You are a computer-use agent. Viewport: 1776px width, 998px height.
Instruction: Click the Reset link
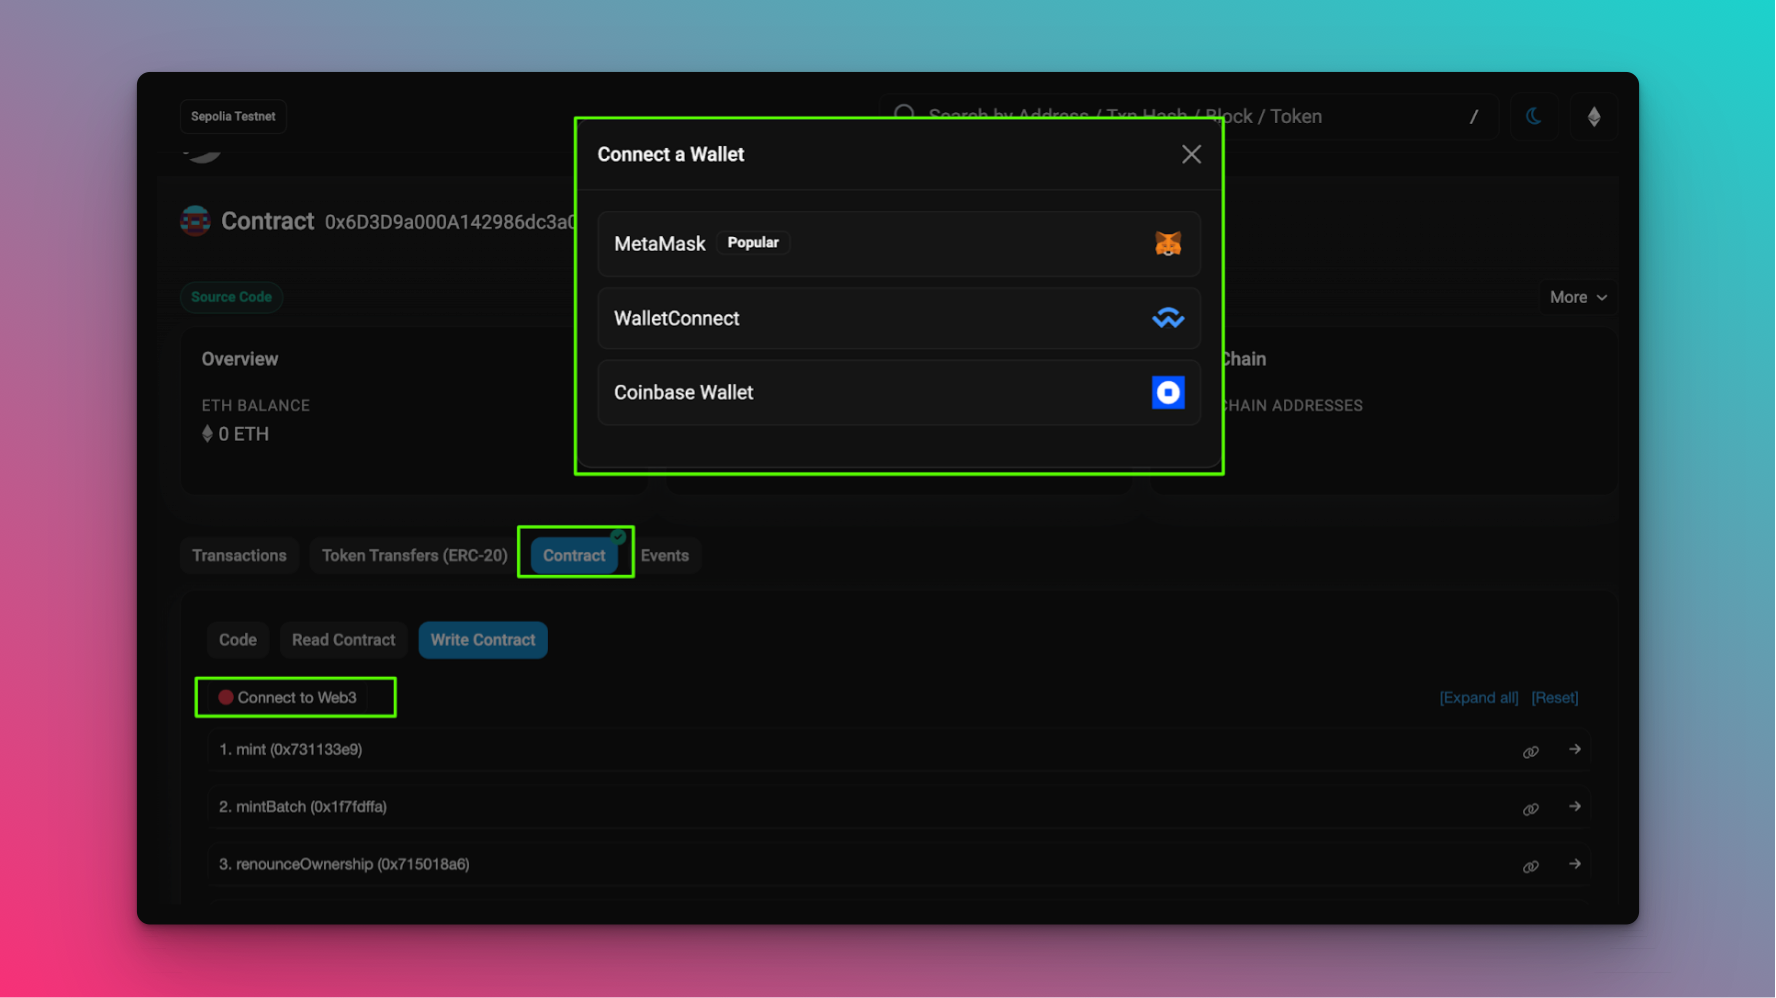1555,698
